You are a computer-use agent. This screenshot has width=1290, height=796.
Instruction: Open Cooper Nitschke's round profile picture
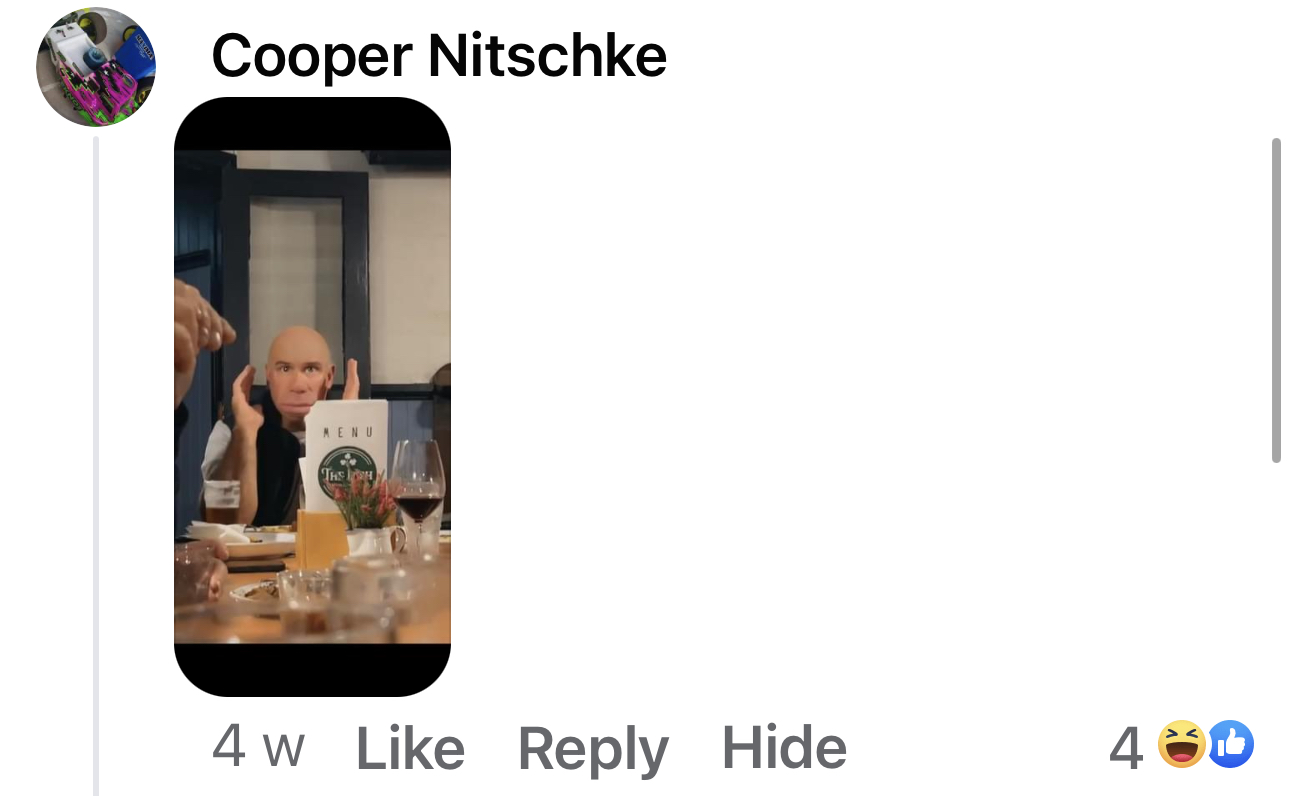tap(96, 67)
